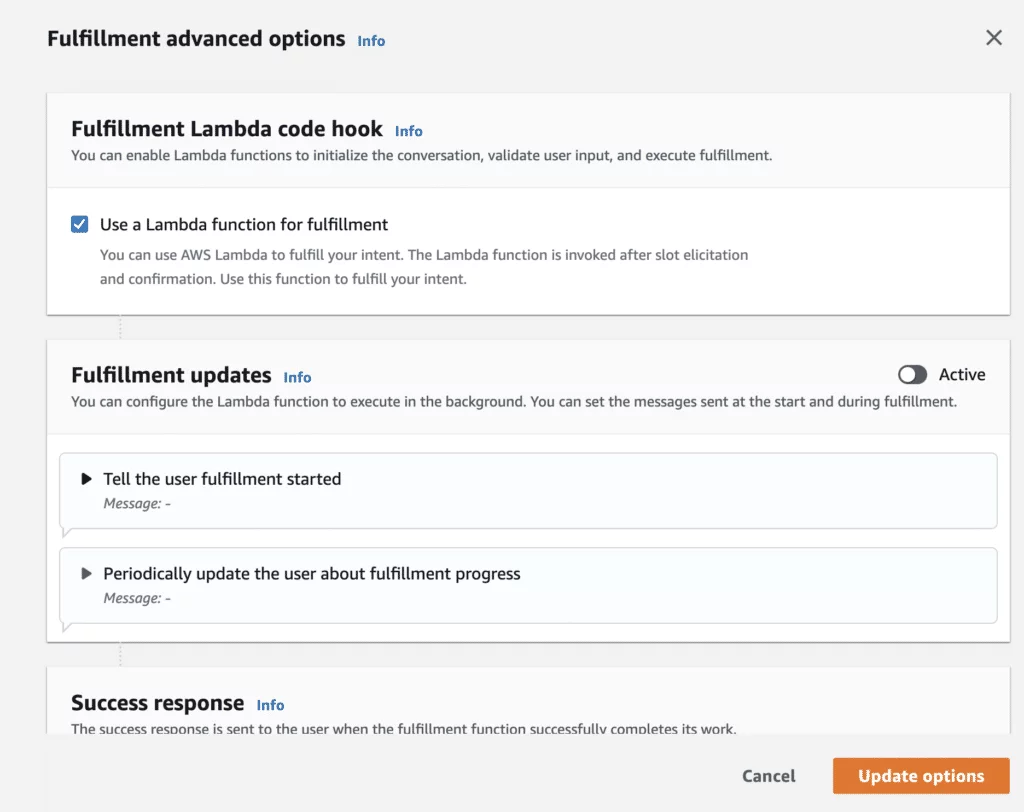Click Message: - text under Periodically update

[137, 598]
